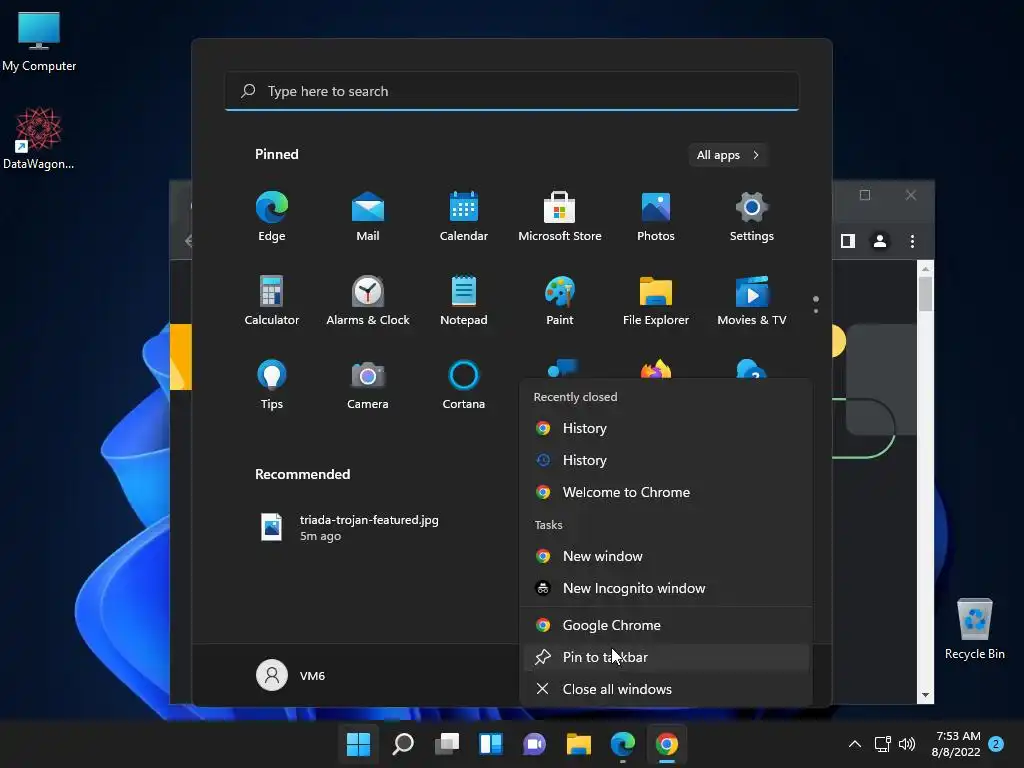Switch to Edge in taskbar
1024x768 pixels.
click(622, 744)
